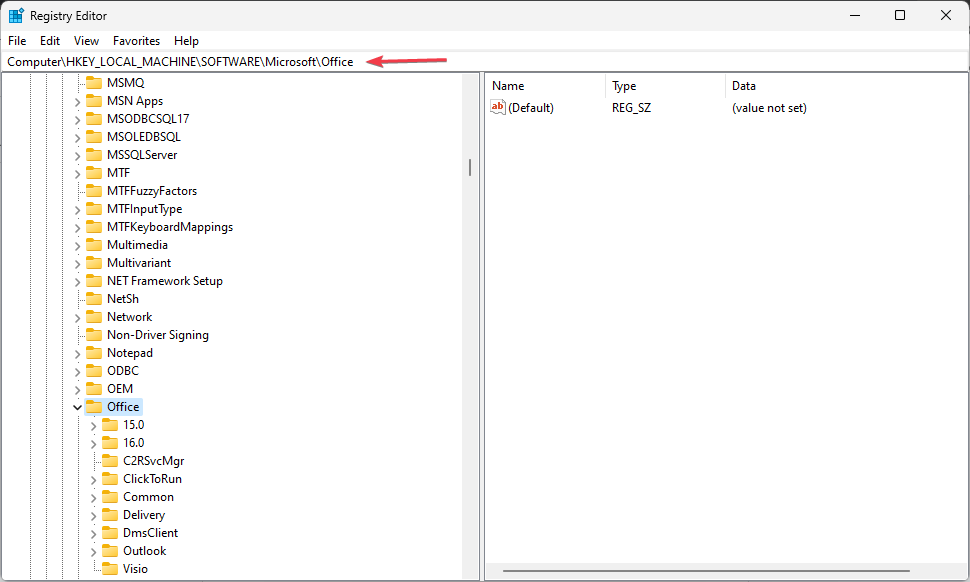Click the MSODBCSQL17 folder icon
Image resolution: width=970 pixels, height=582 pixels.
tap(94, 118)
